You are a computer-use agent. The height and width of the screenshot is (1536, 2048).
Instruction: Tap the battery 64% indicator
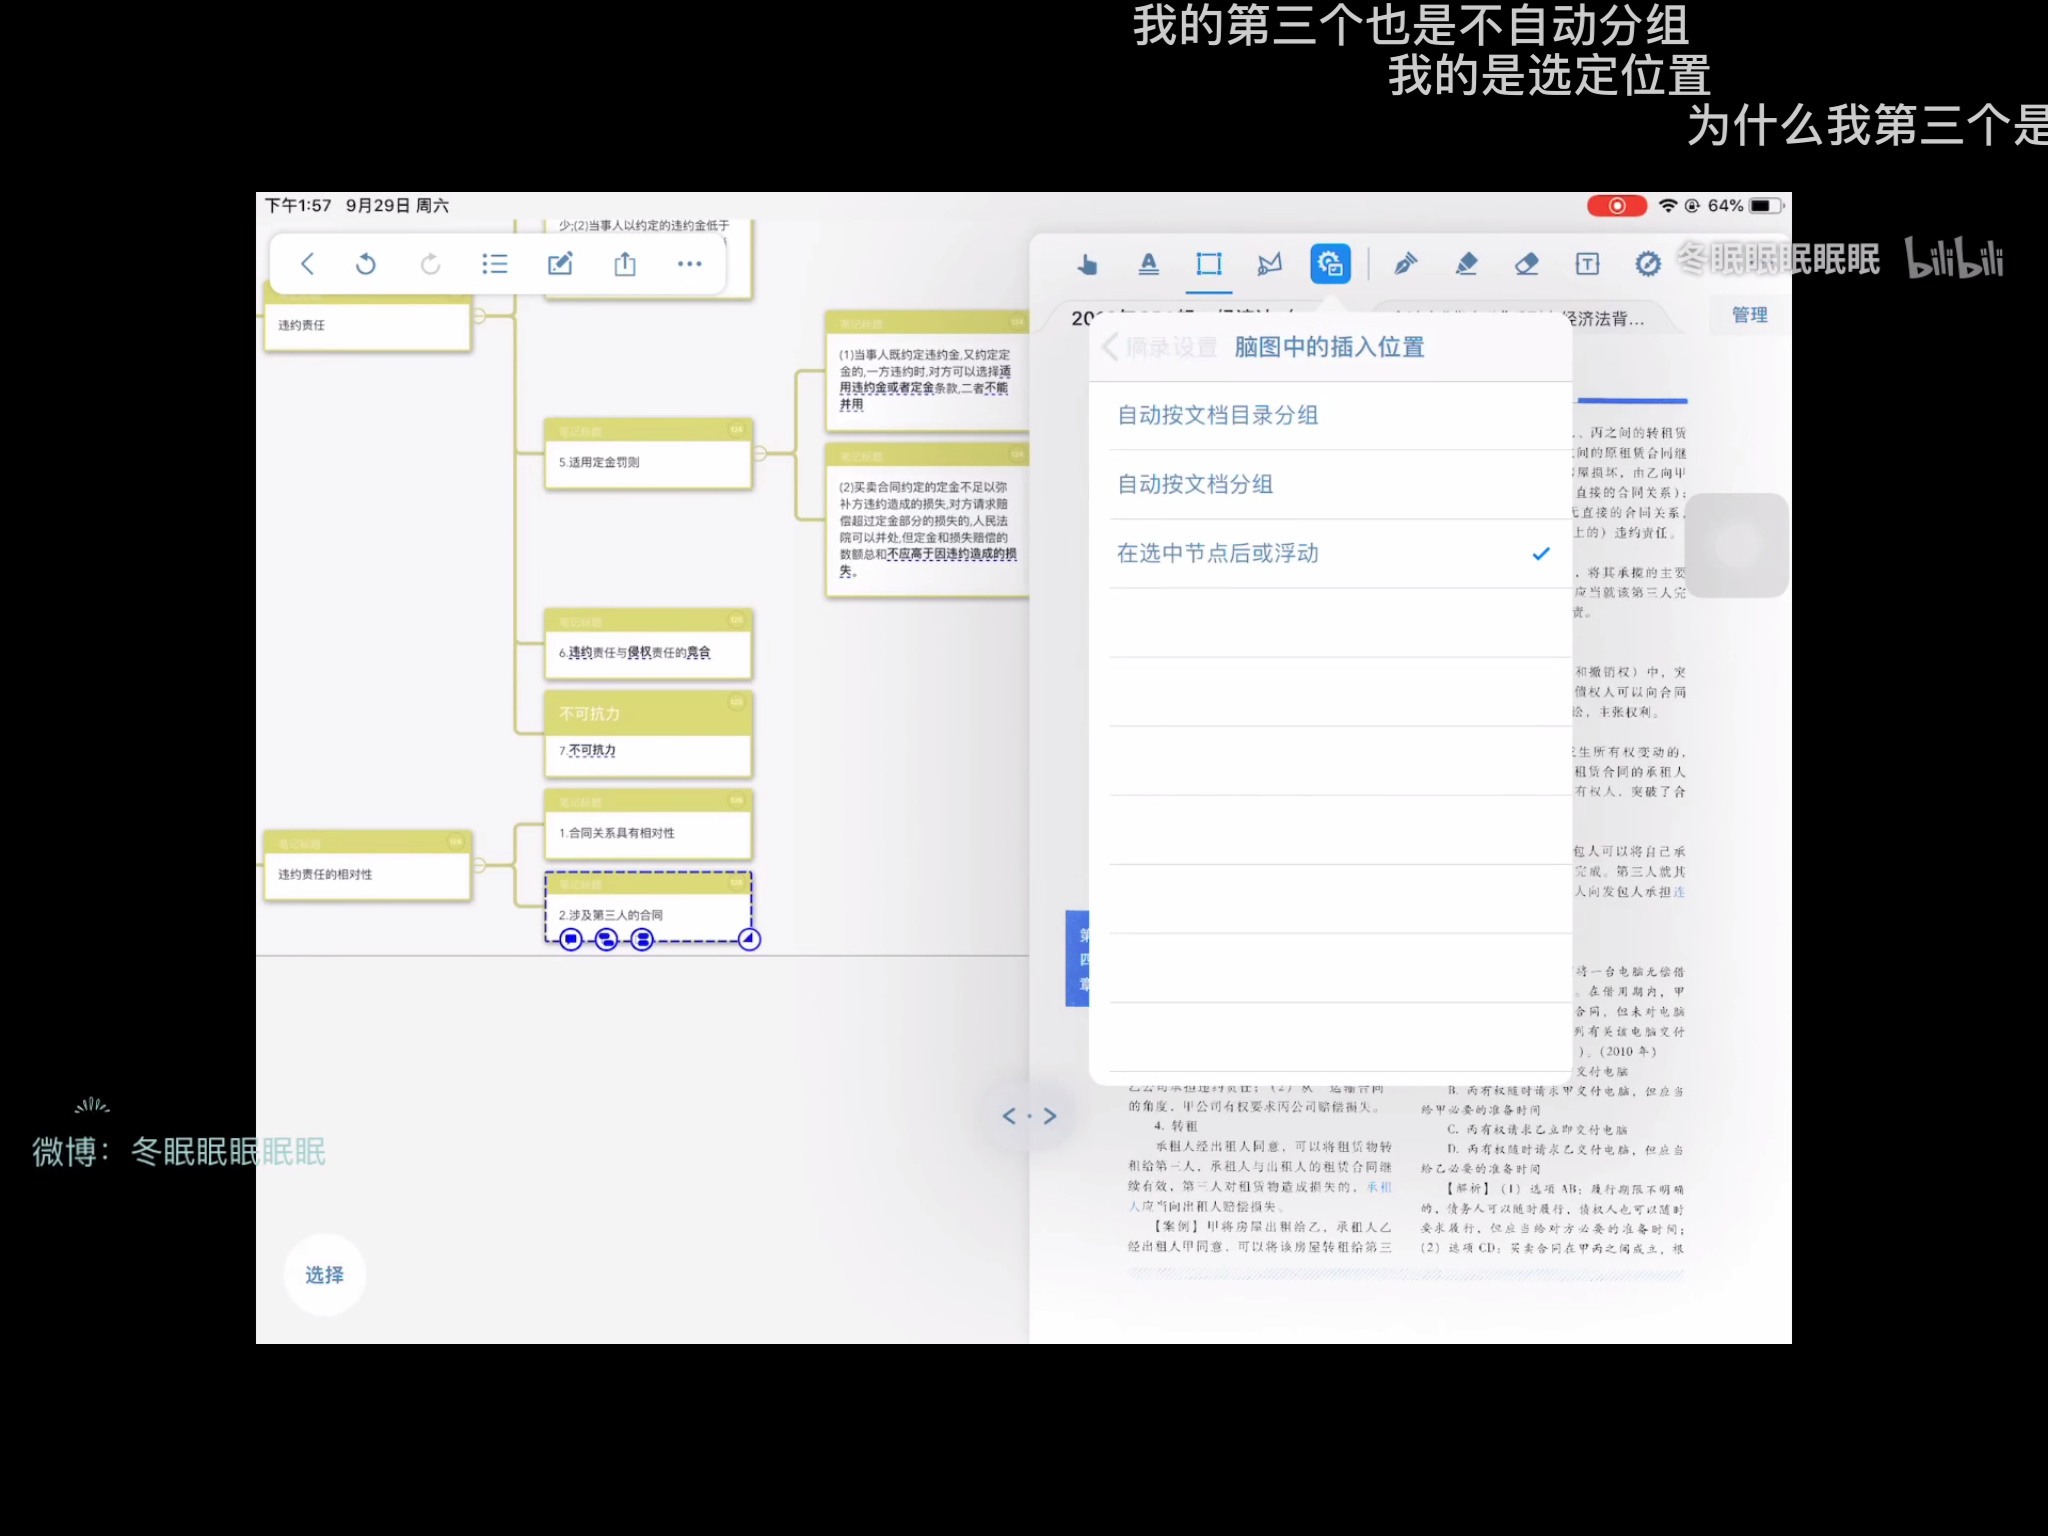1744,206
